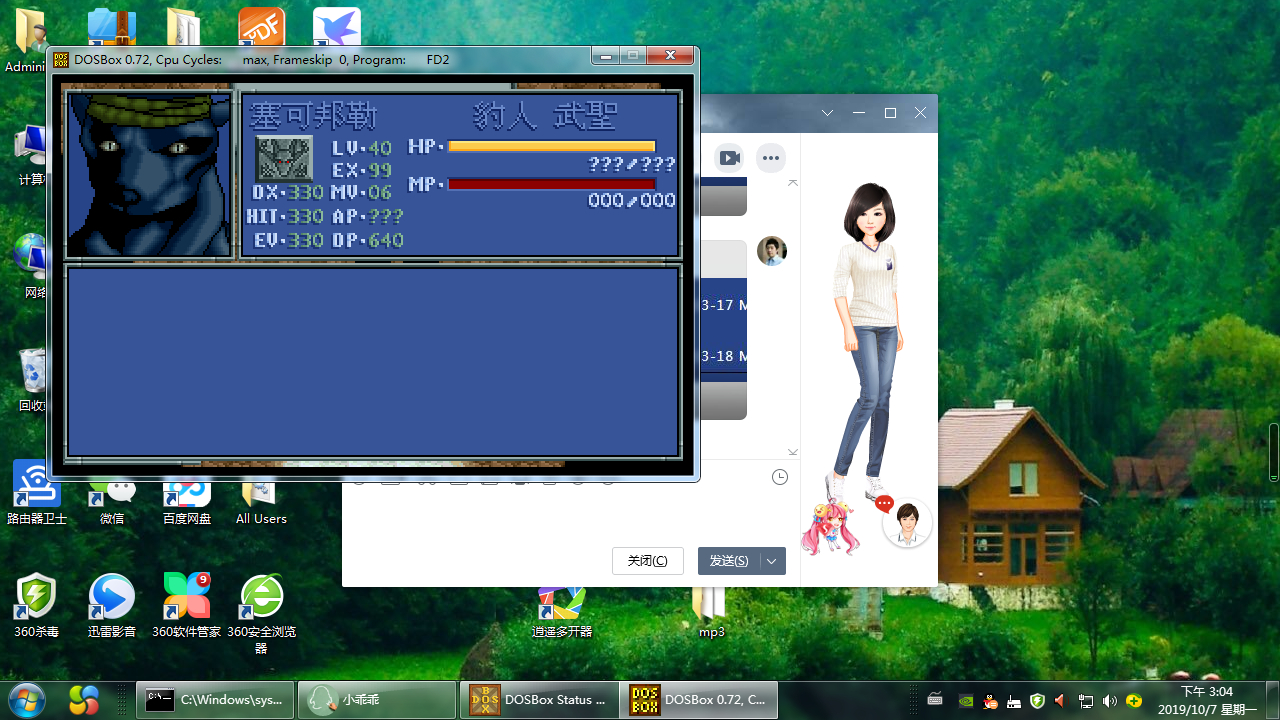Open the system volume speaker tray icon
1280x720 pixels.
[1110, 700]
